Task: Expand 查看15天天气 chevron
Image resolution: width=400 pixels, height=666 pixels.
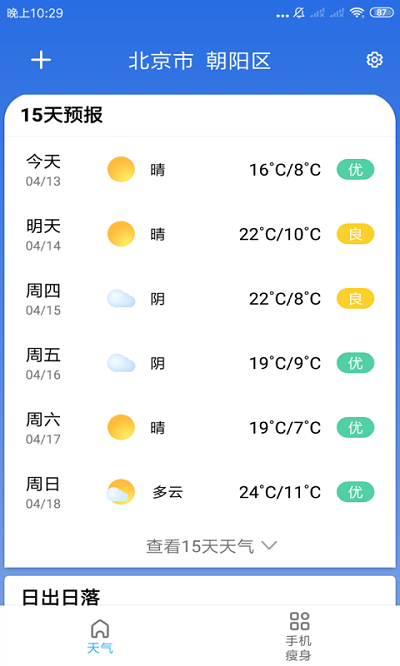Action: [x=269, y=545]
